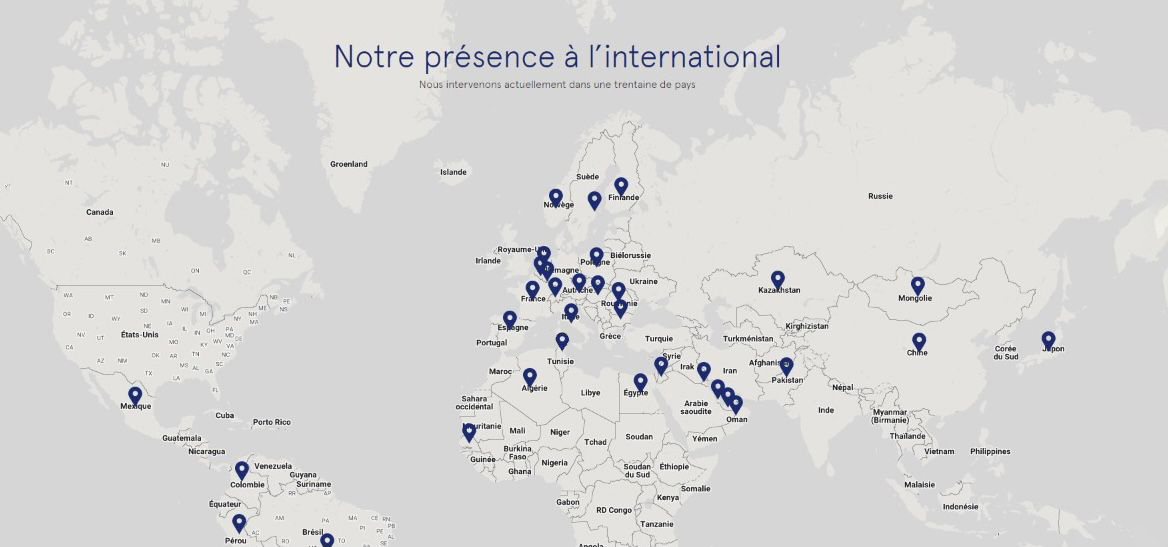Click the pin above Finlande
Image resolution: width=1168 pixels, height=547 pixels.
[621, 186]
